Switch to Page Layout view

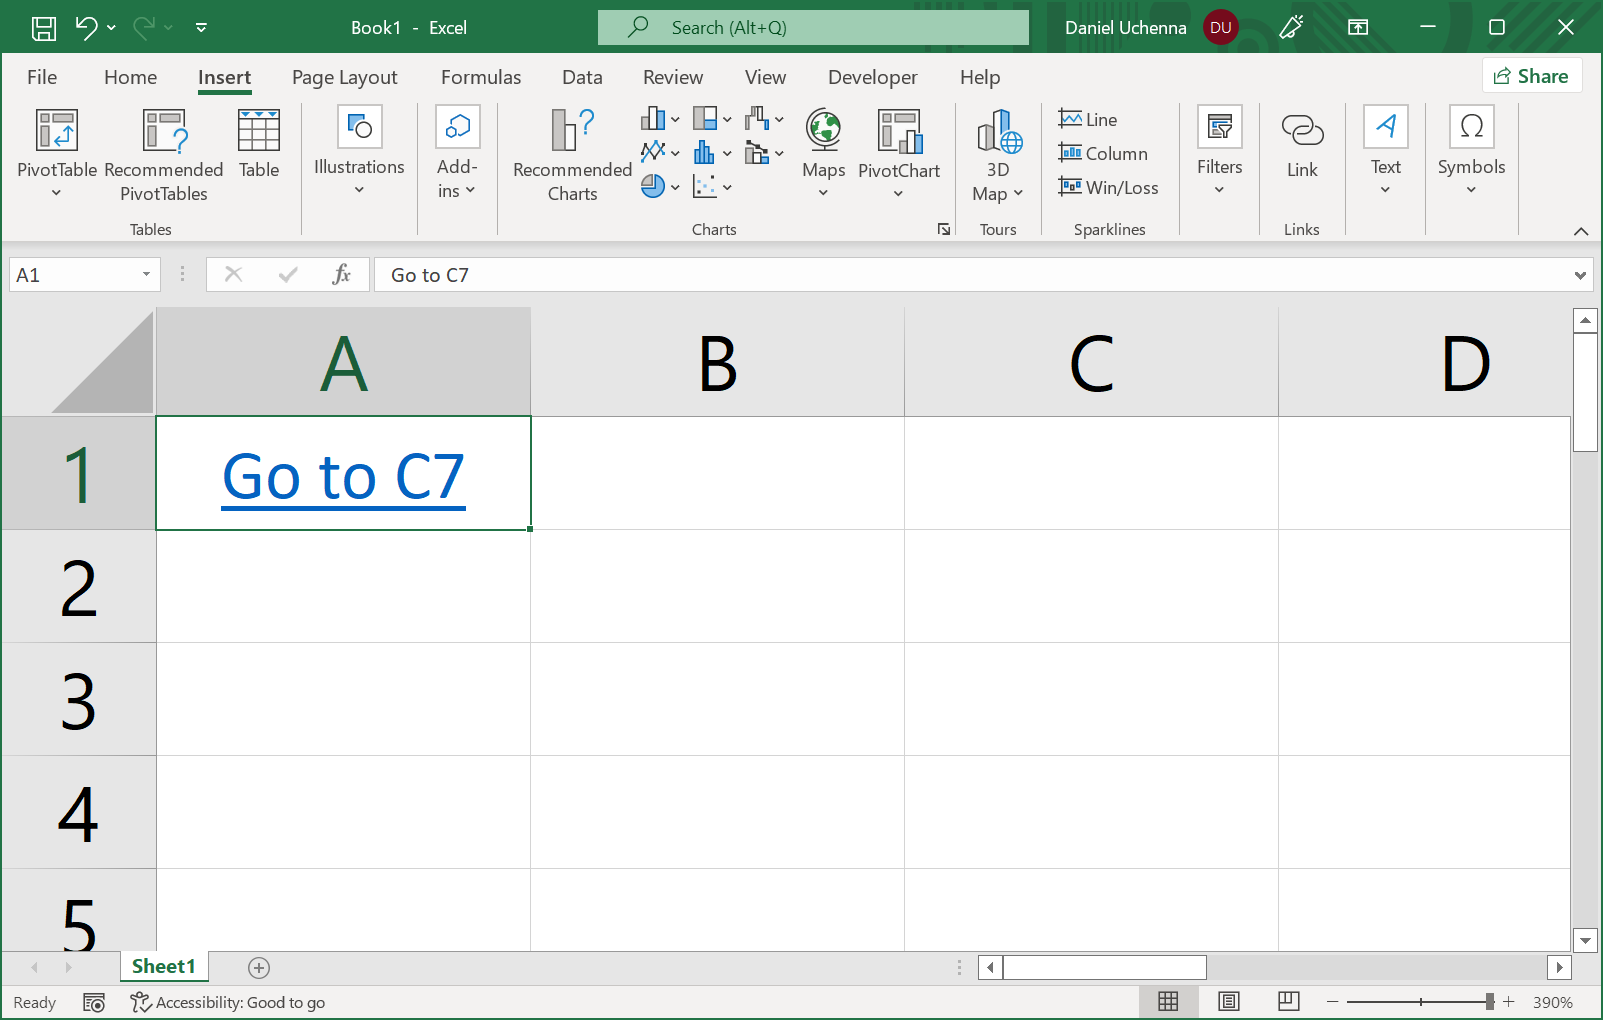pyautogui.click(x=1228, y=1001)
